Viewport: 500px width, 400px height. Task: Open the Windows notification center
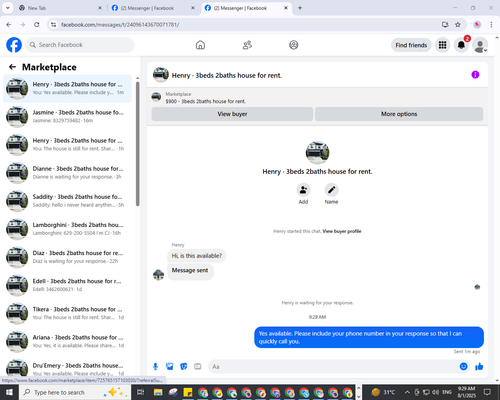(487, 392)
